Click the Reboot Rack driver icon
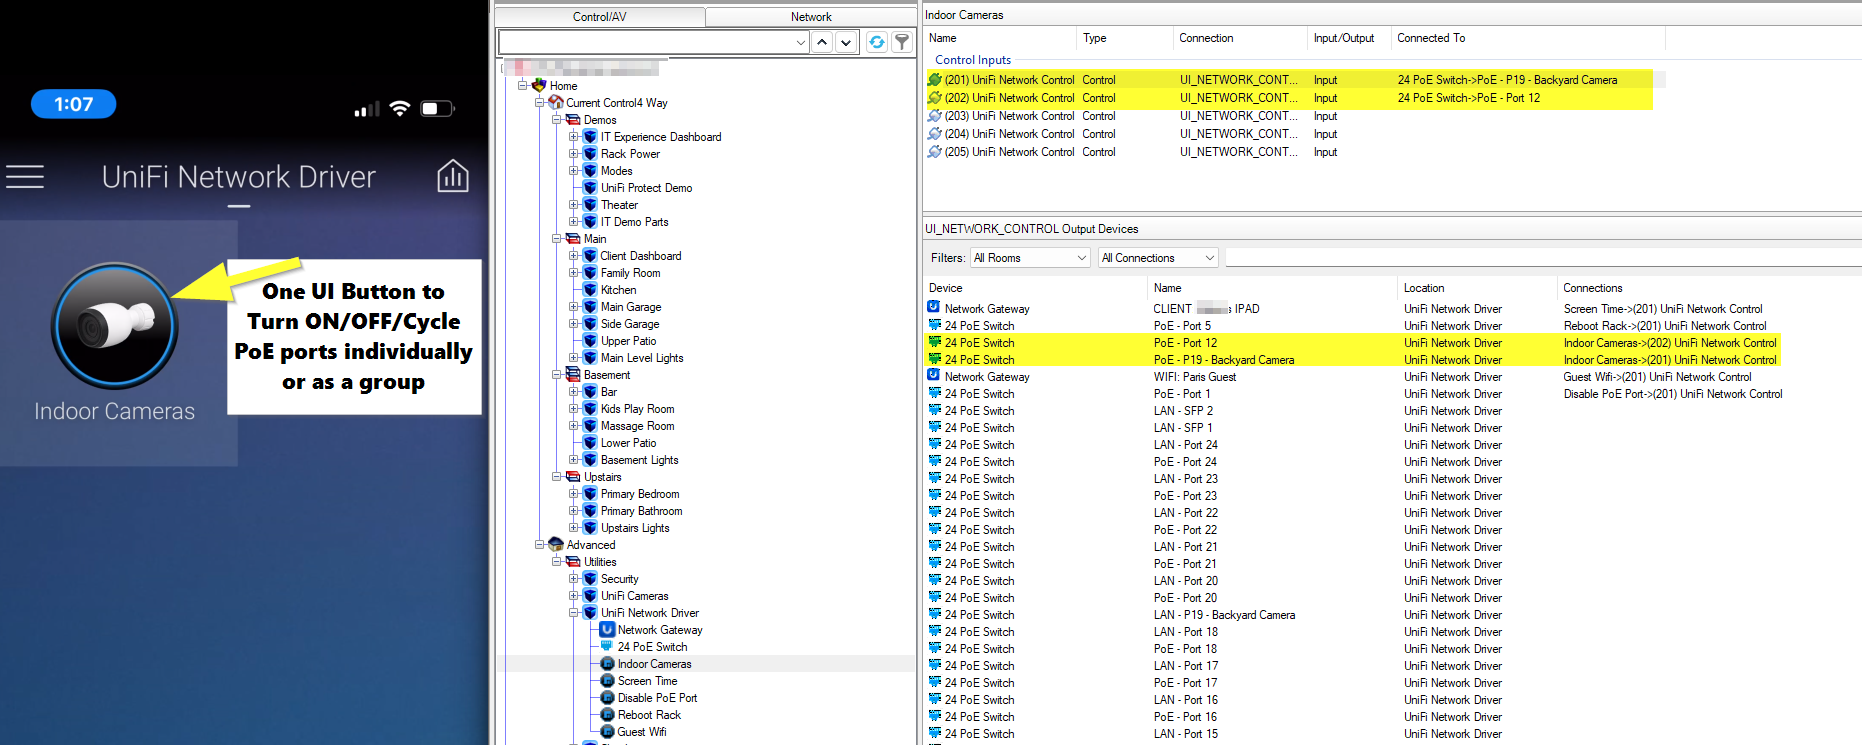1862x745 pixels. pos(607,715)
